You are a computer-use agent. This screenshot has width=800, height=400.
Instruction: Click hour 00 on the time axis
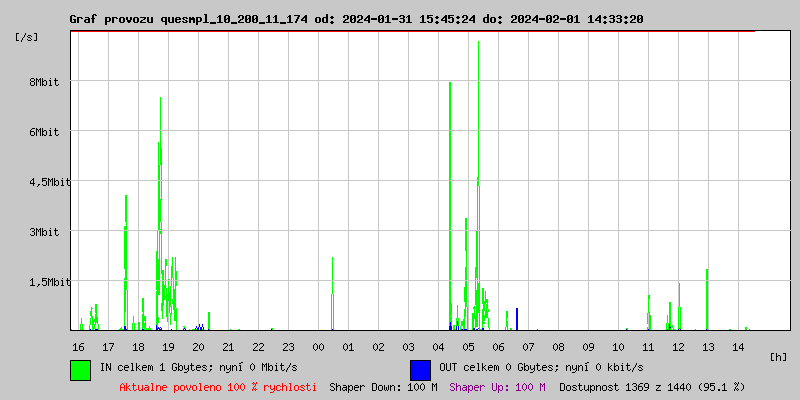coord(319,346)
